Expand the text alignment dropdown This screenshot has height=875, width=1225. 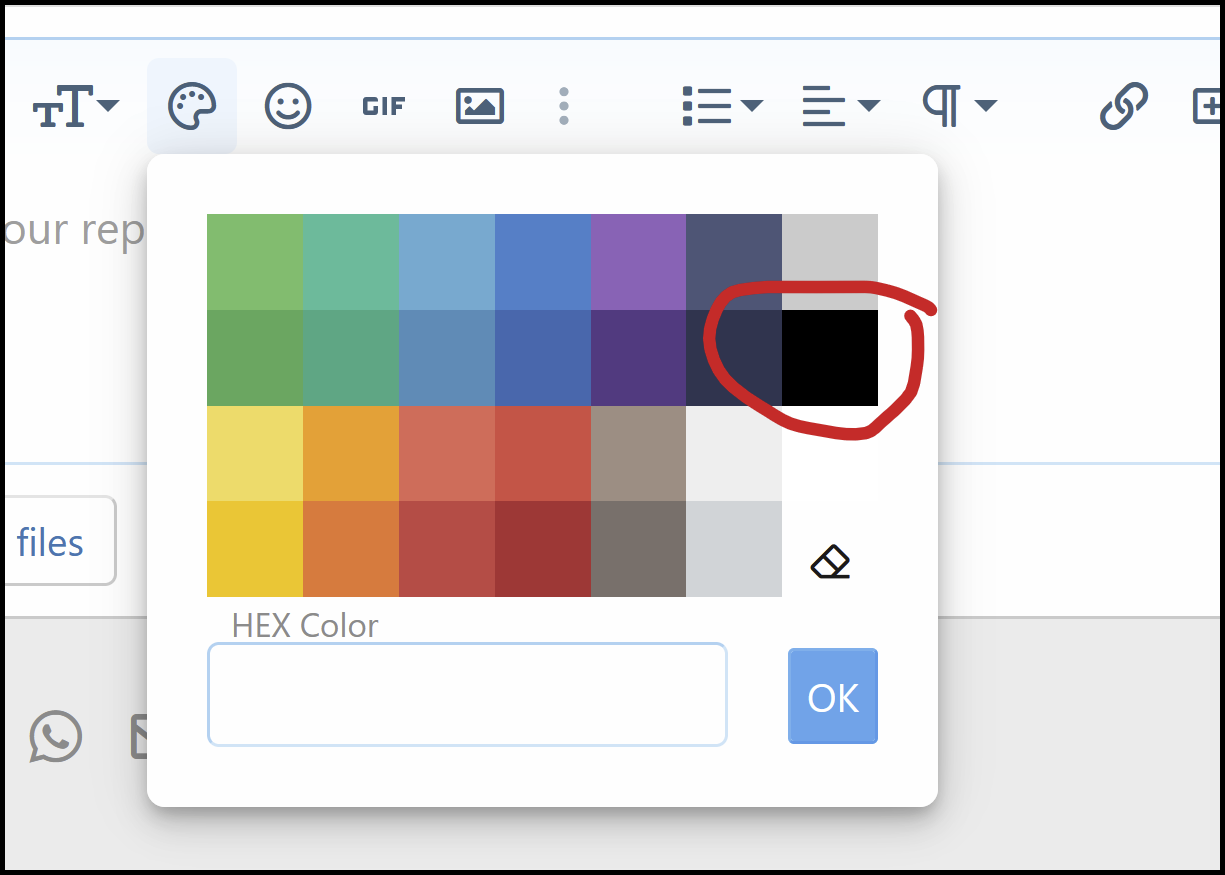[x=840, y=106]
